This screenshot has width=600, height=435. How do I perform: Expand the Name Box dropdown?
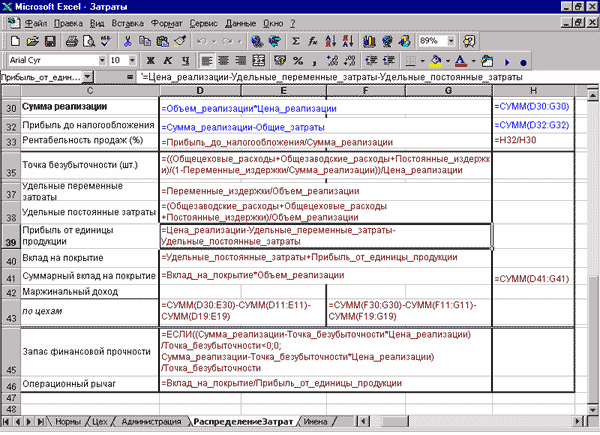pos(88,77)
